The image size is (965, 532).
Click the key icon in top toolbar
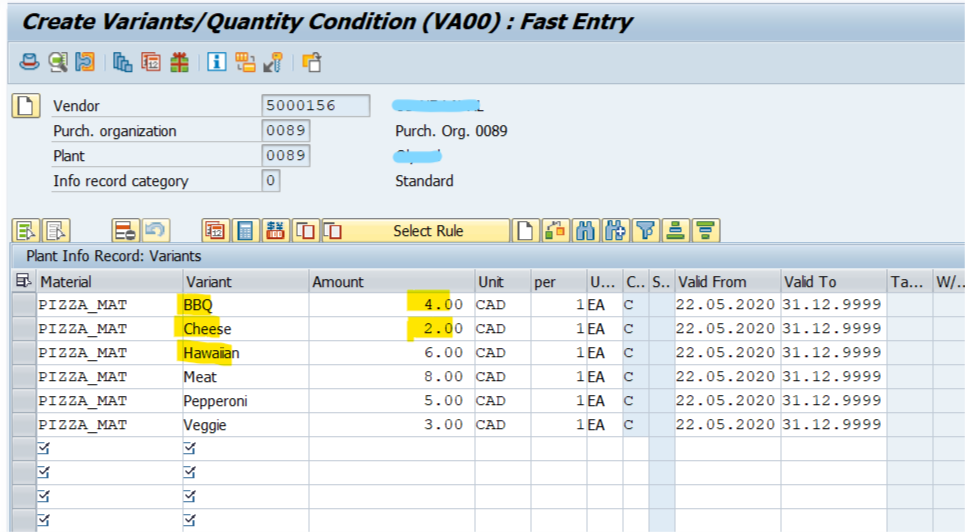[x=272, y=63]
